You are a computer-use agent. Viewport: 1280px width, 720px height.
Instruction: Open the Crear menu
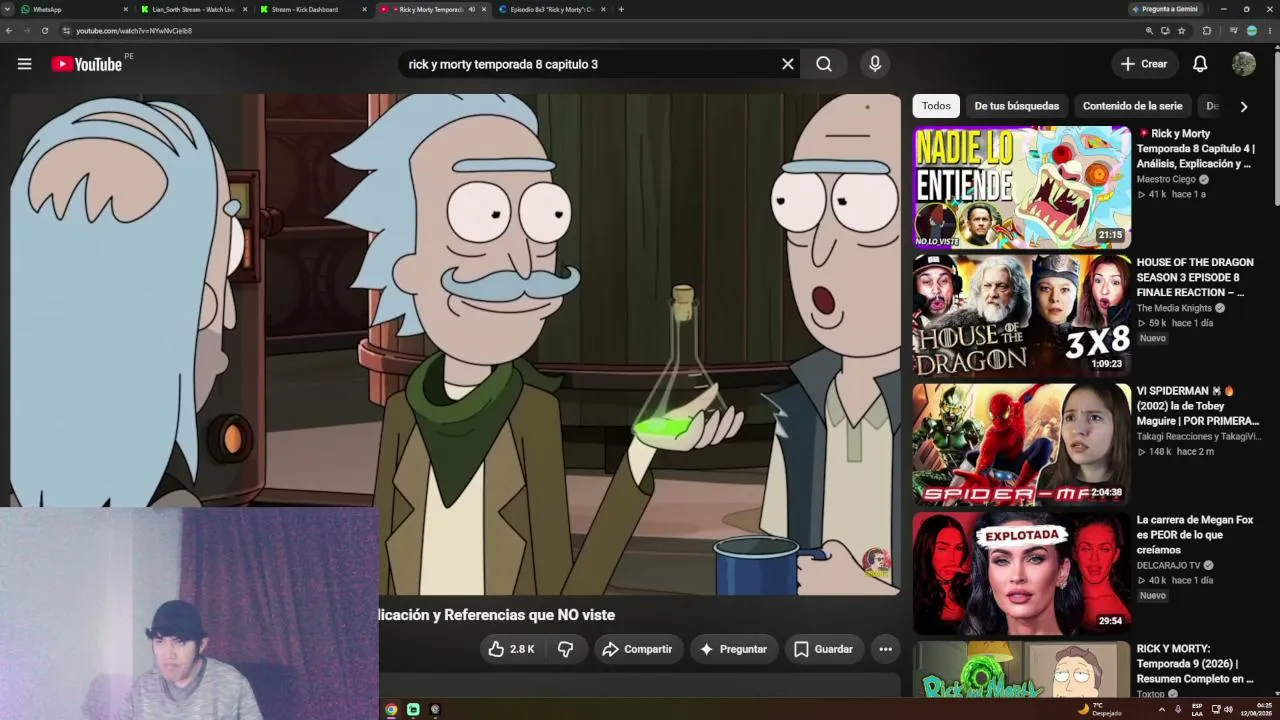(1143, 64)
